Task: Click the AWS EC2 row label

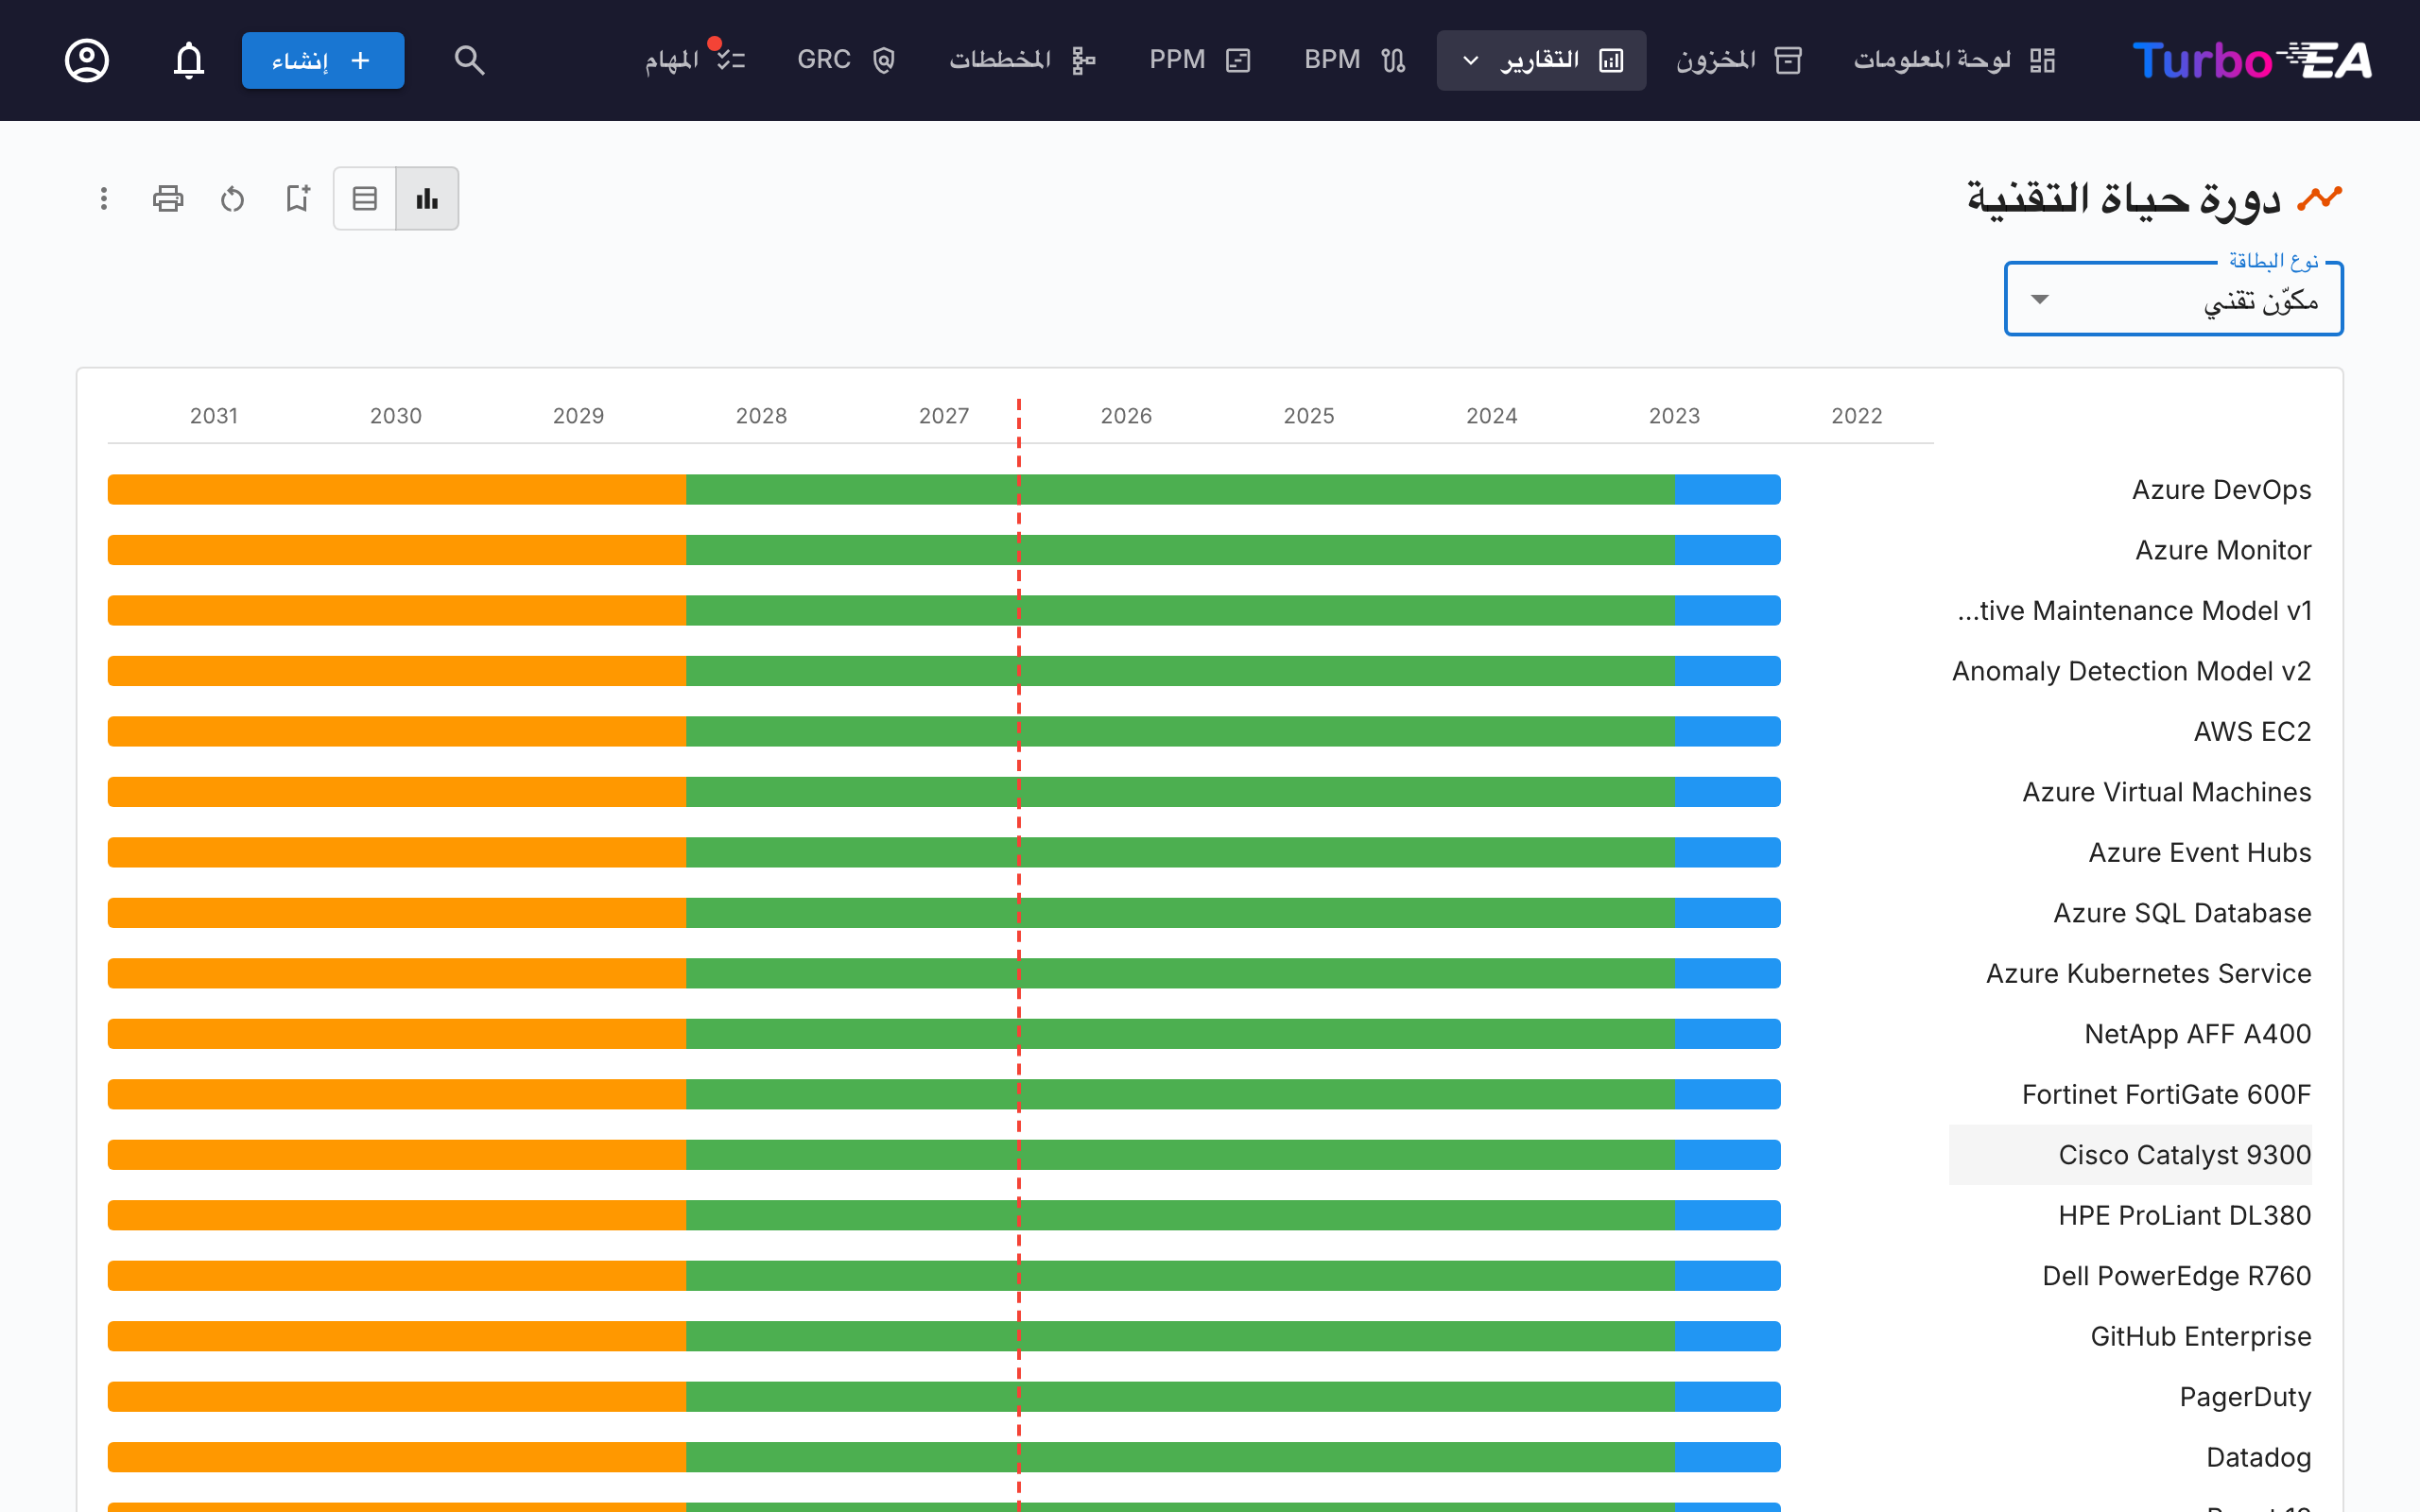Action: pyautogui.click(x=2252, y=732)
